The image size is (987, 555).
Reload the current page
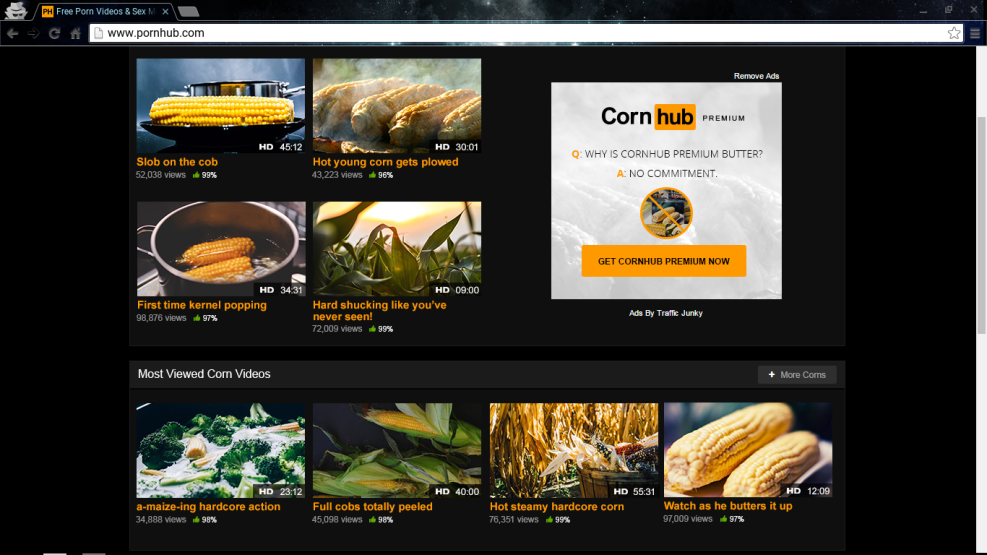[x=54, y=33]
